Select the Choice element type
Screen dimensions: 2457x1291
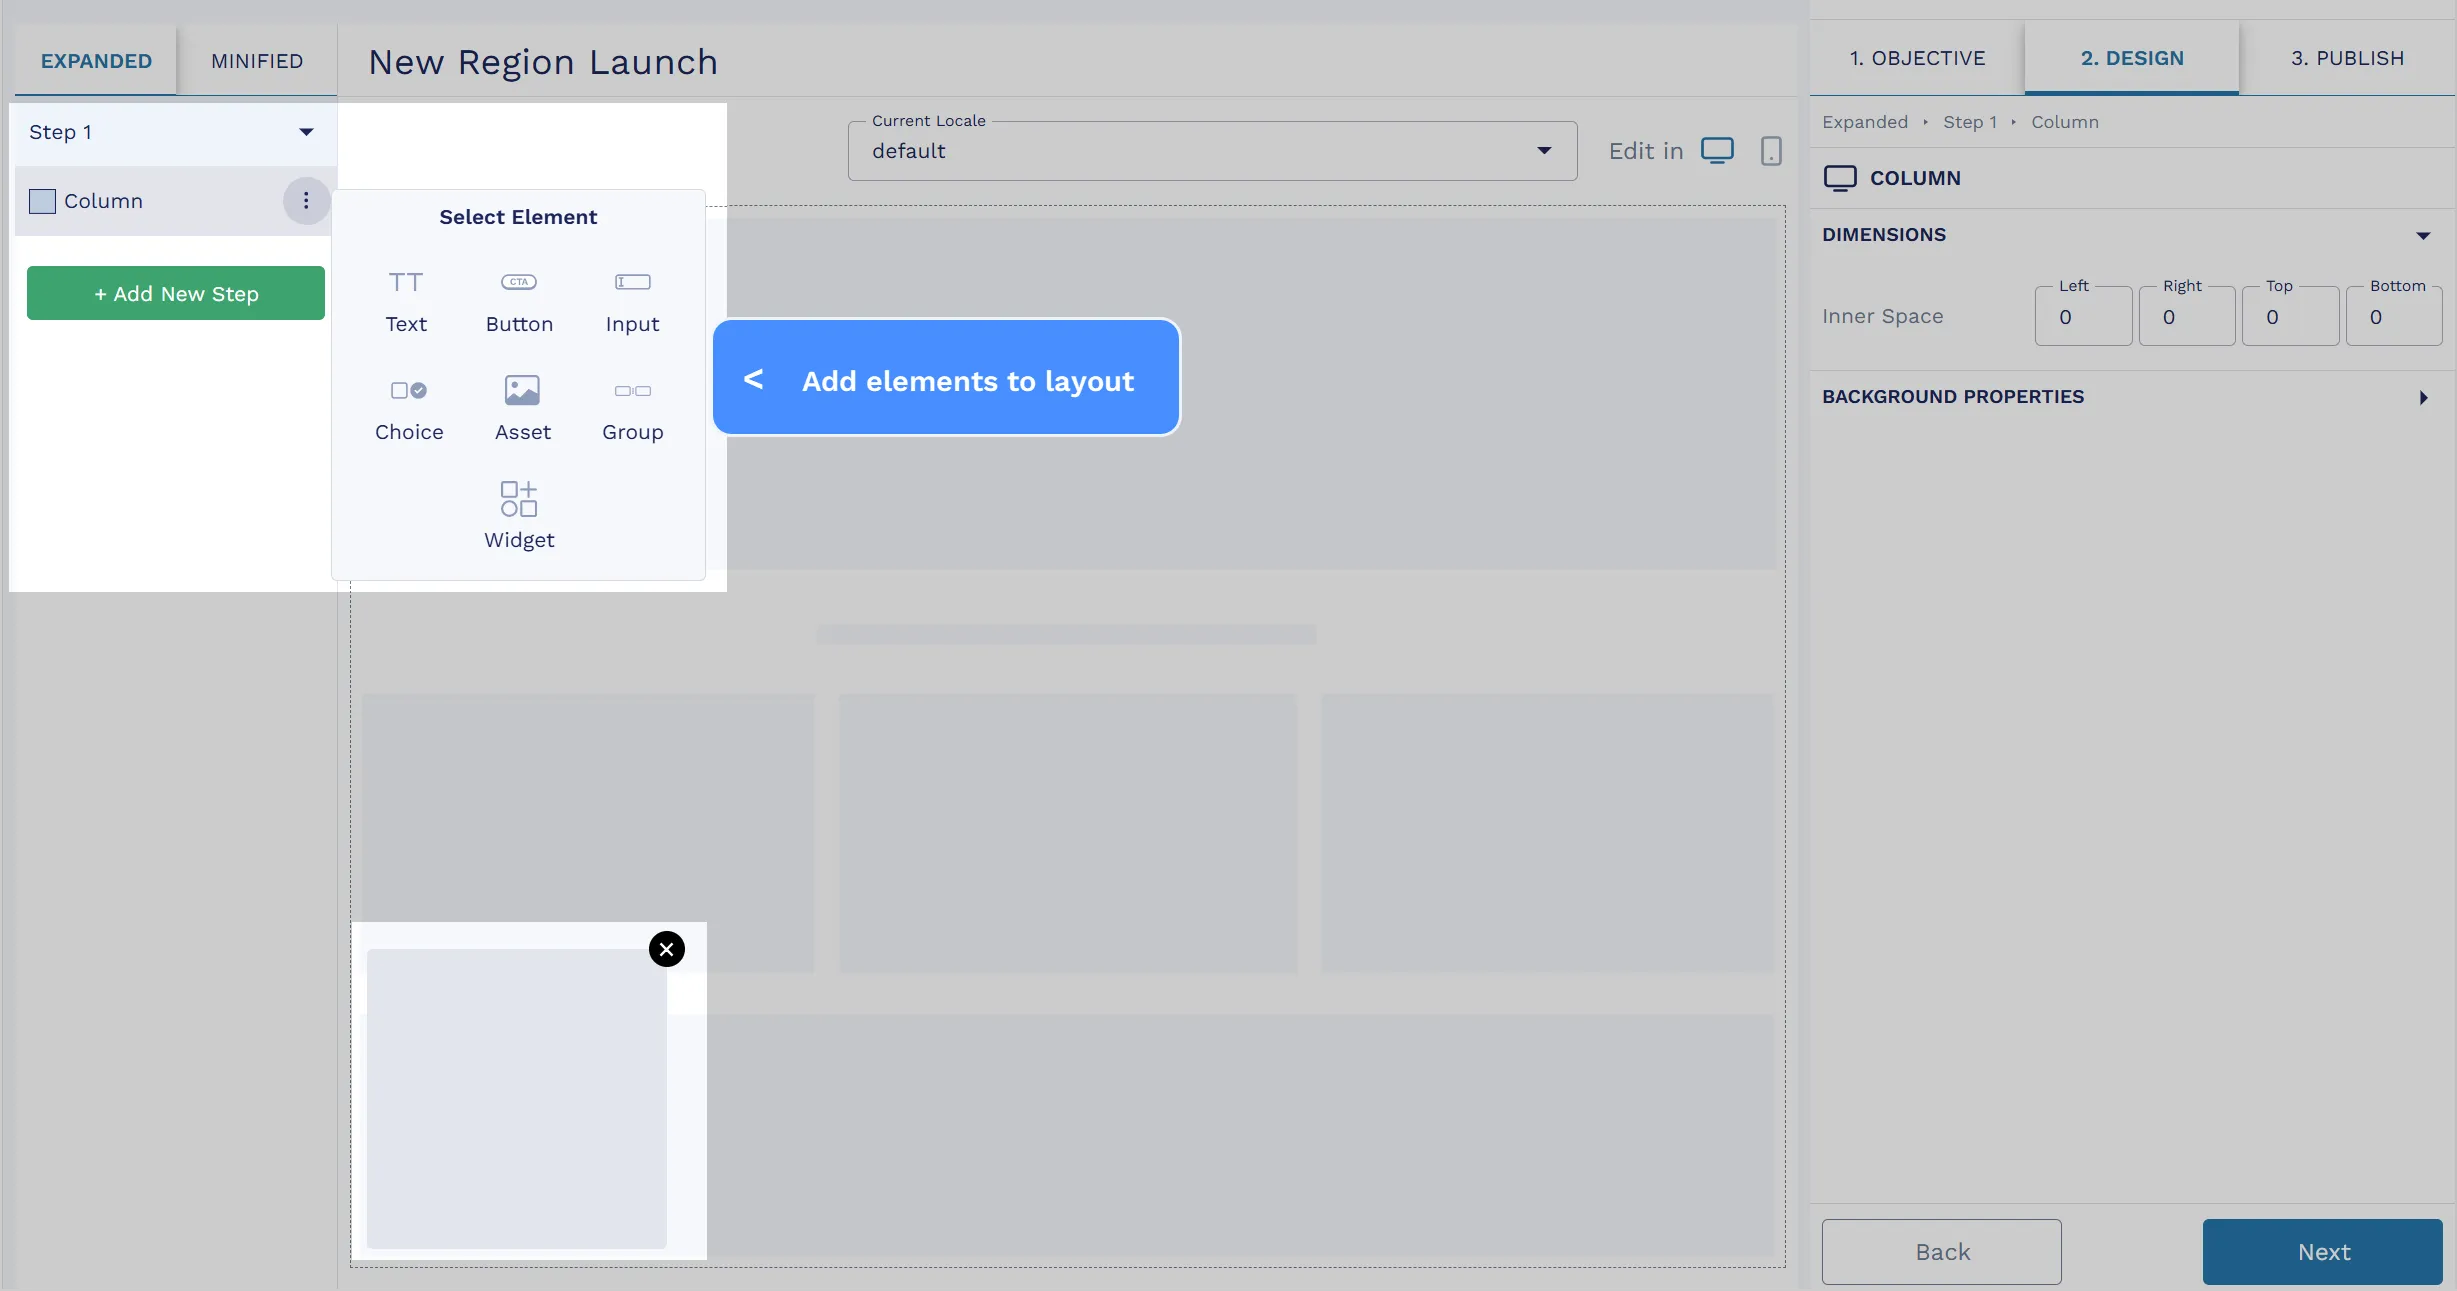(x=408, y=408)
